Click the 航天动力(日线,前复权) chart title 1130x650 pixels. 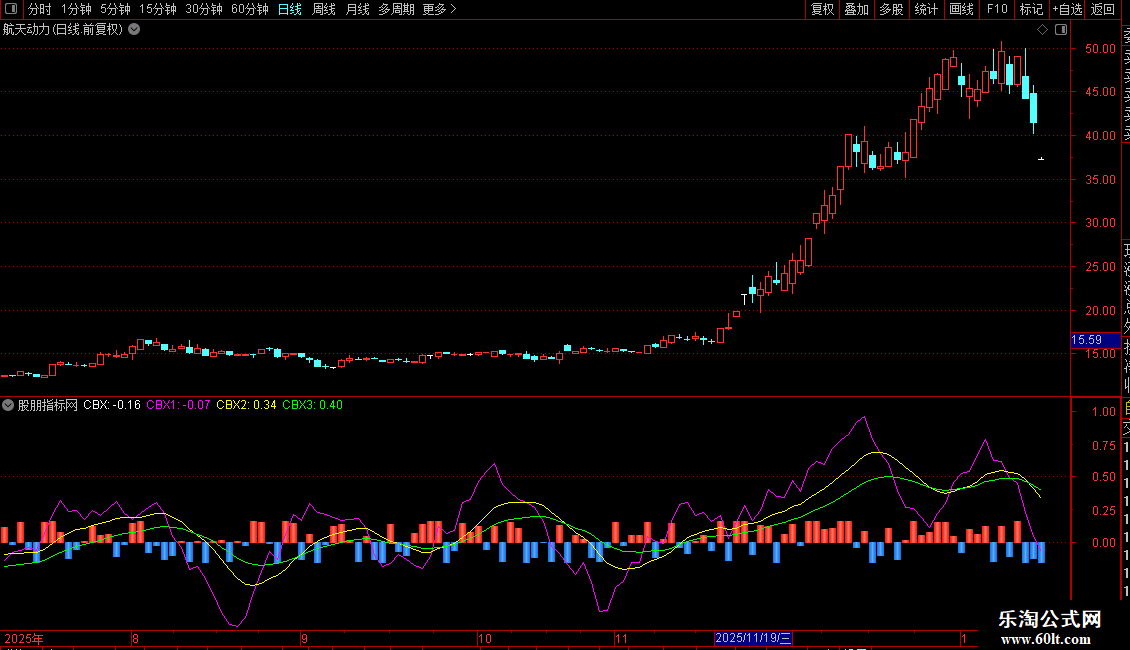pos(63,30)
